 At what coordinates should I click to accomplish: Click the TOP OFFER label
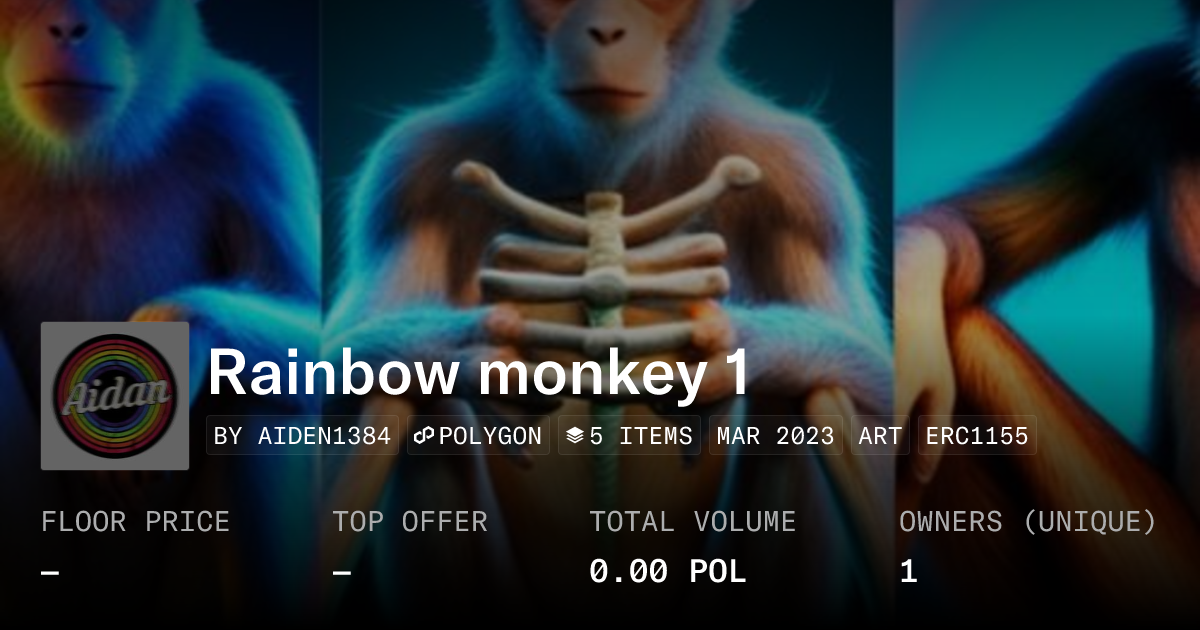[x=410, y=522]
